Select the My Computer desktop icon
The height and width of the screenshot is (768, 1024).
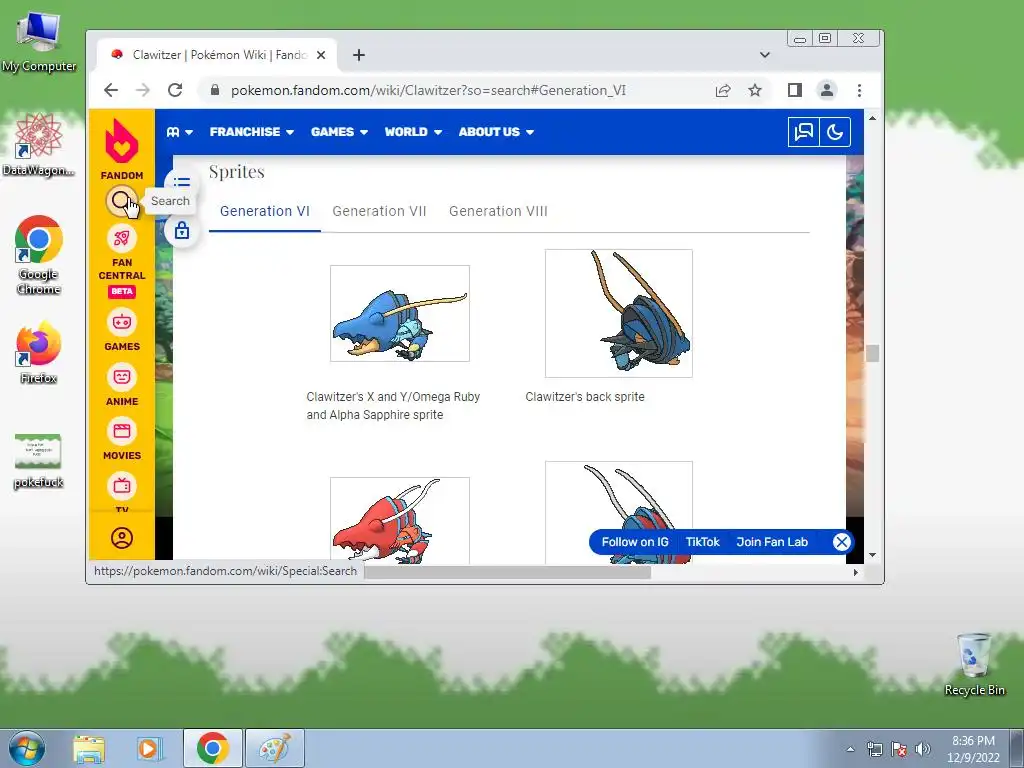(x=39, y=42)
